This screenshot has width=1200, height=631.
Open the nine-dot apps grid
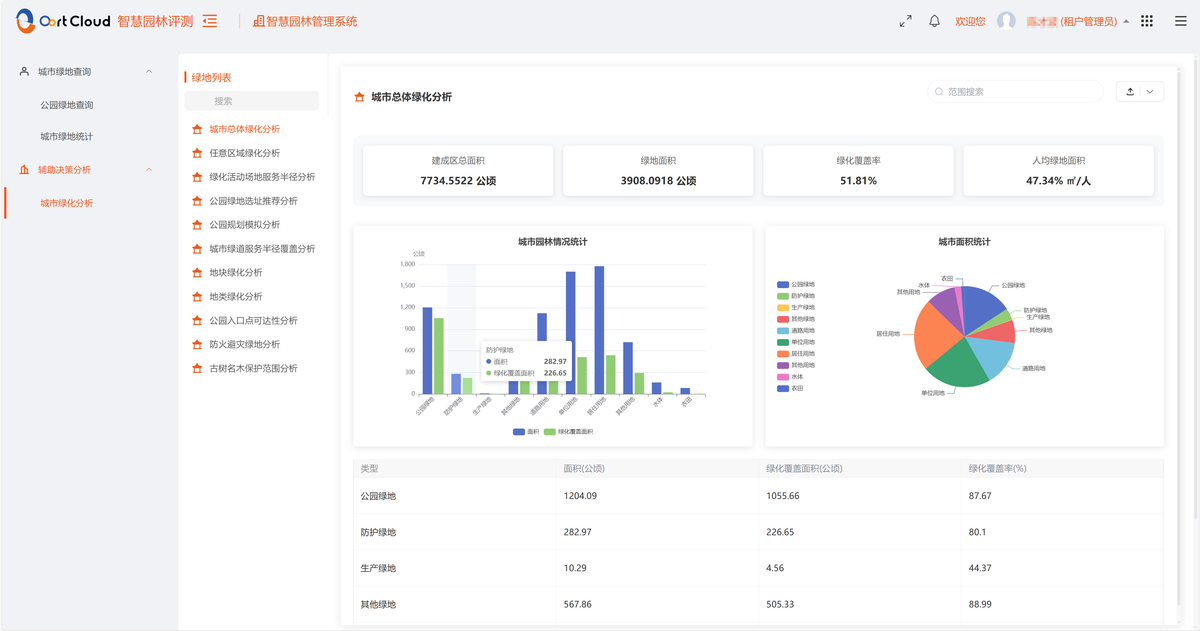(x=1147, y=21)
